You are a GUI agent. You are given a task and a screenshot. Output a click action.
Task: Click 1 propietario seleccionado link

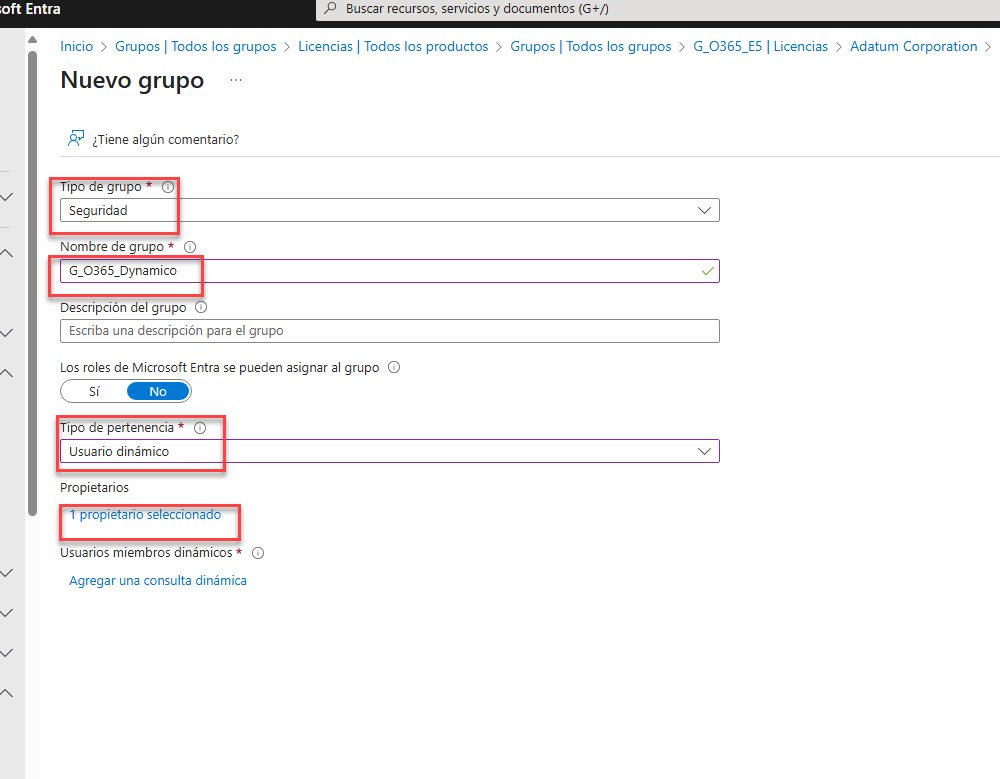coord(145,515)
